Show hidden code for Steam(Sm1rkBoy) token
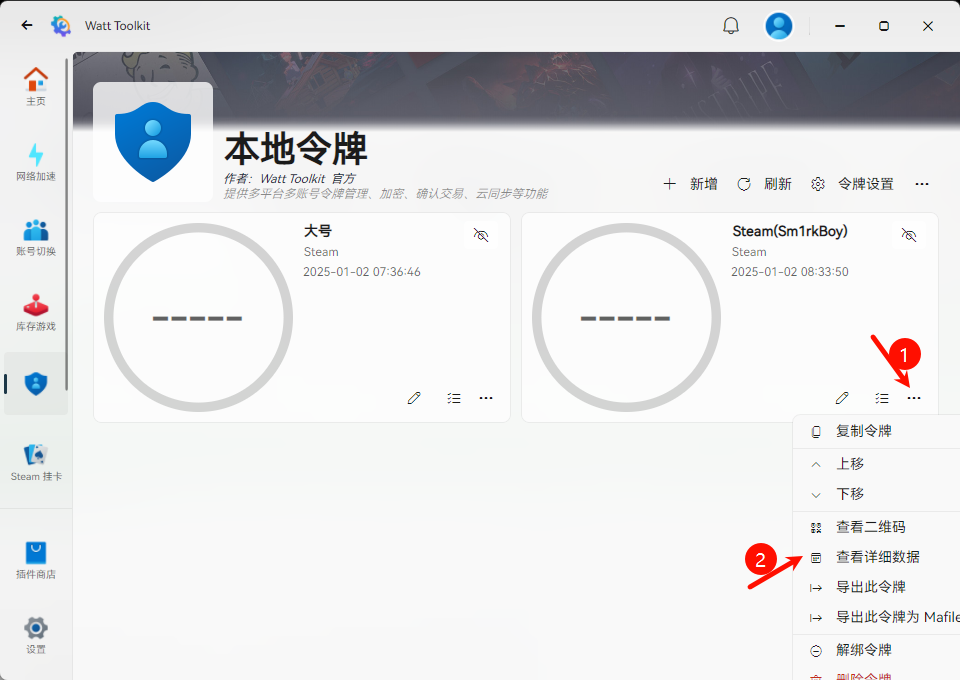The image size is (960, 680). (x=908, y=235)
